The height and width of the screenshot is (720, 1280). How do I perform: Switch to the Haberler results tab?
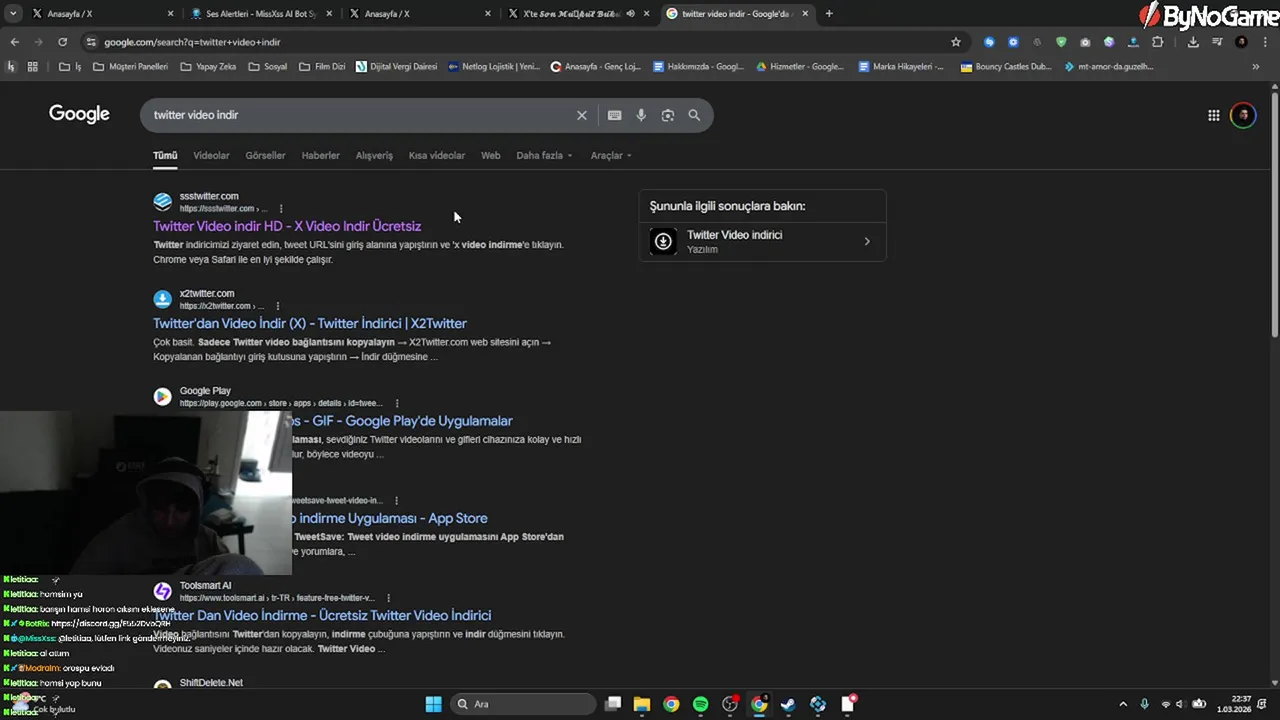coord(321,156)
